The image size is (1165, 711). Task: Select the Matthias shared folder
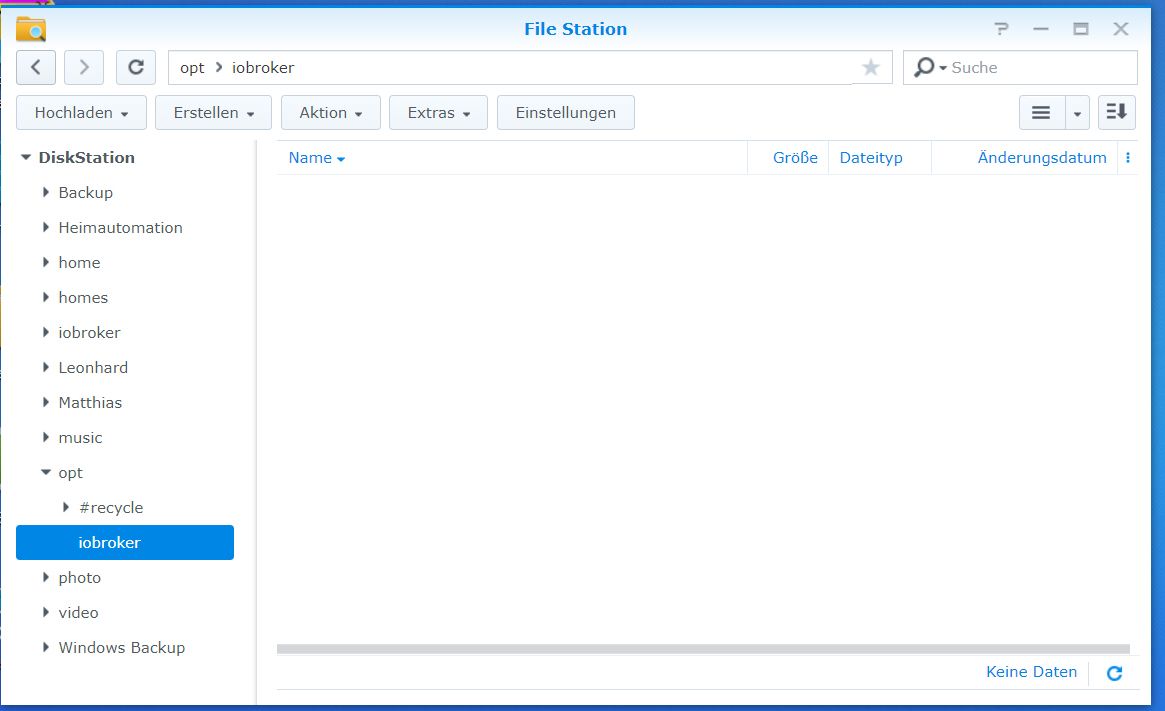pyautogui.click(x=90, y=402)
